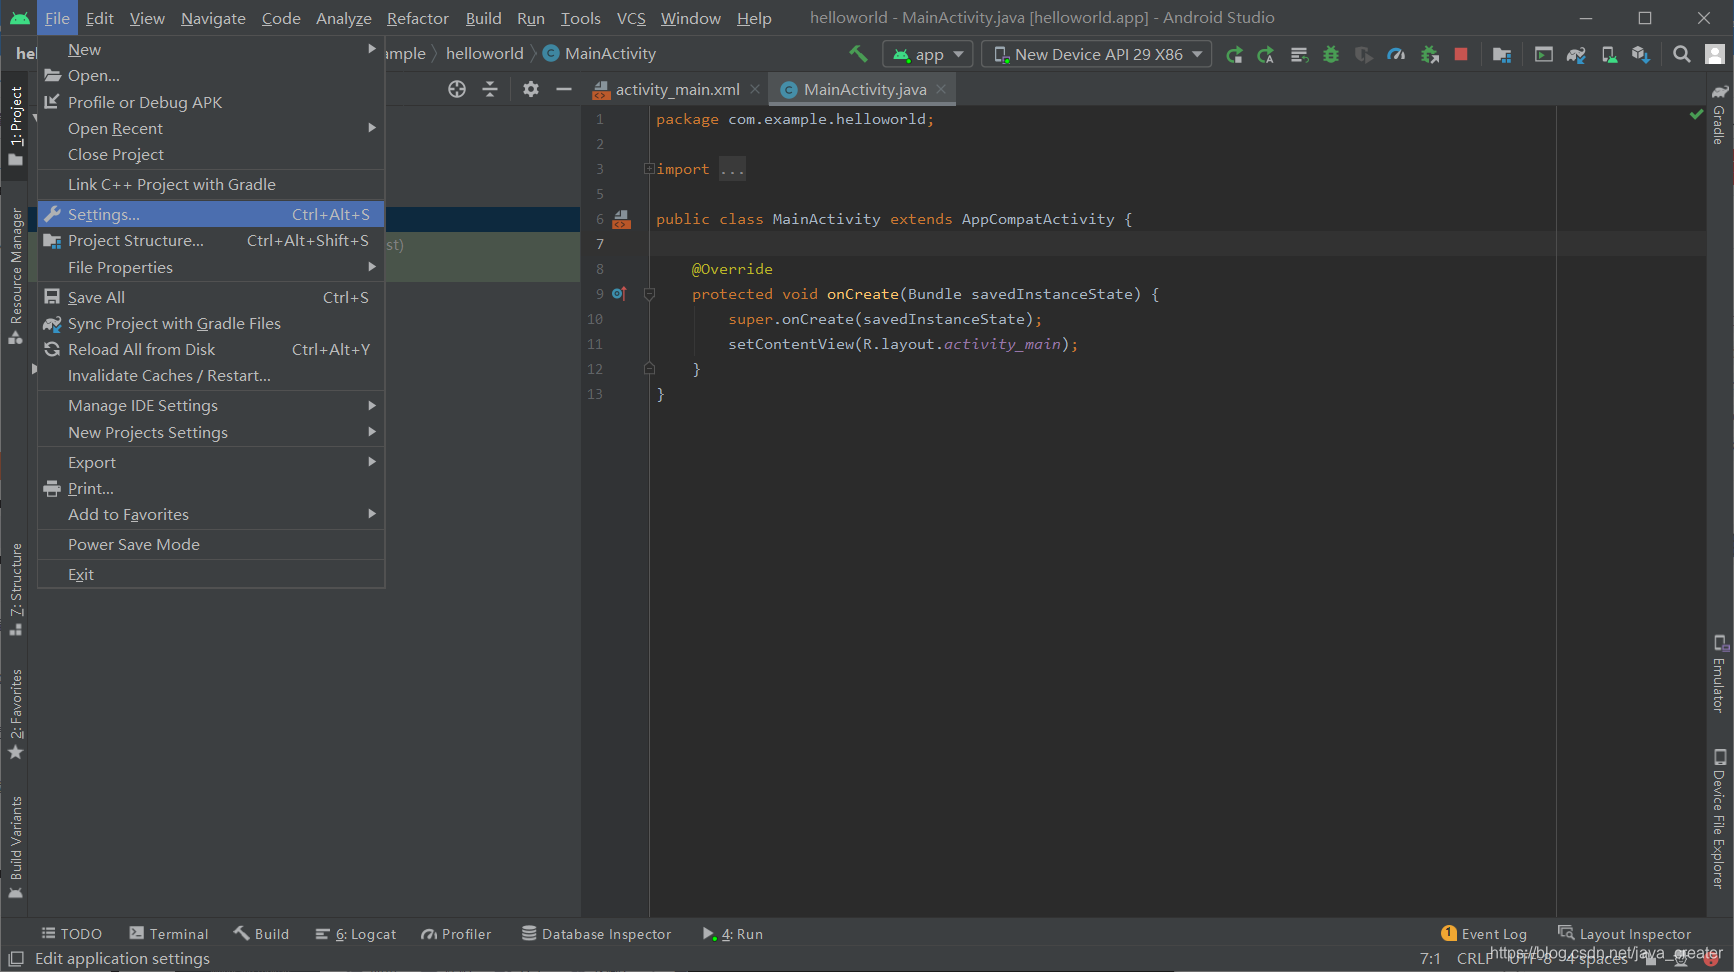Viewport: 1734px width, 972px height.
Task: Toggle Power Save Mode
Action: (x=211, y=544)
